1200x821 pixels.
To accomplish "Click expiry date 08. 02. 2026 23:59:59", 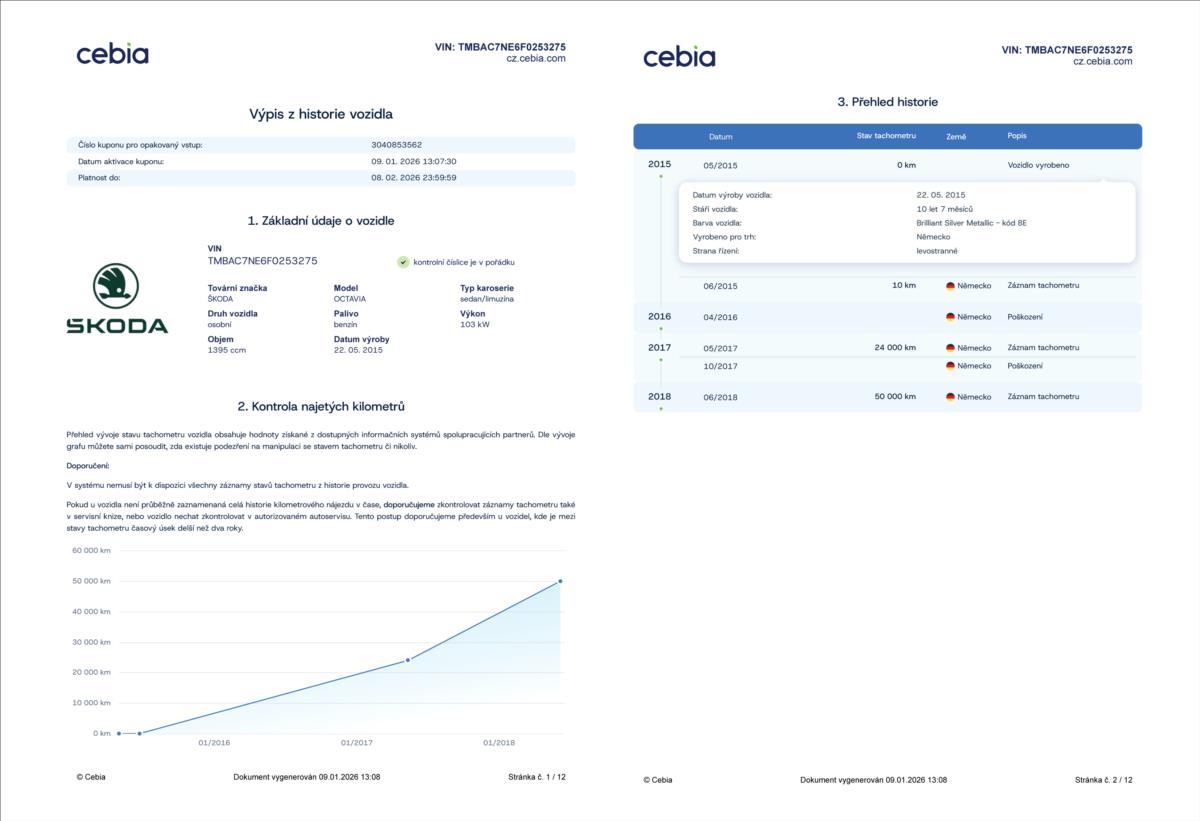I will pos(414,177).
